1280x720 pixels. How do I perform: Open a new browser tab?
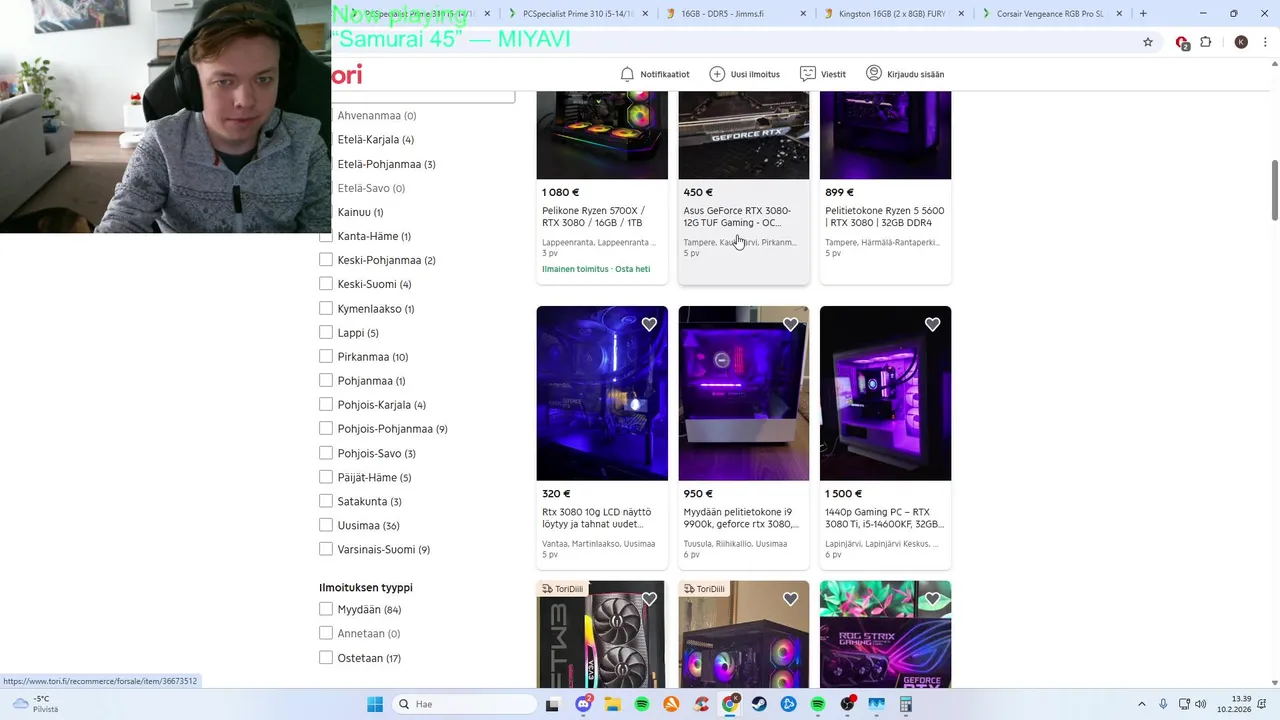pyautogui.click(x=1143, y=13)
